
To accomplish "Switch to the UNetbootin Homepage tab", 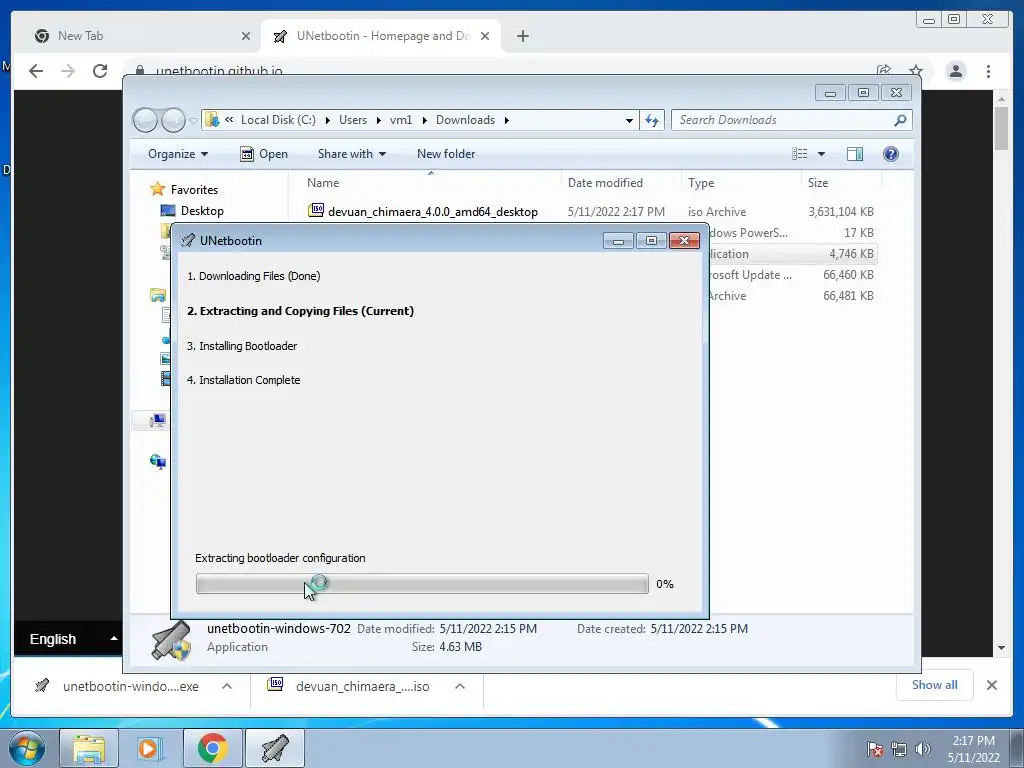I will (383, 36).
